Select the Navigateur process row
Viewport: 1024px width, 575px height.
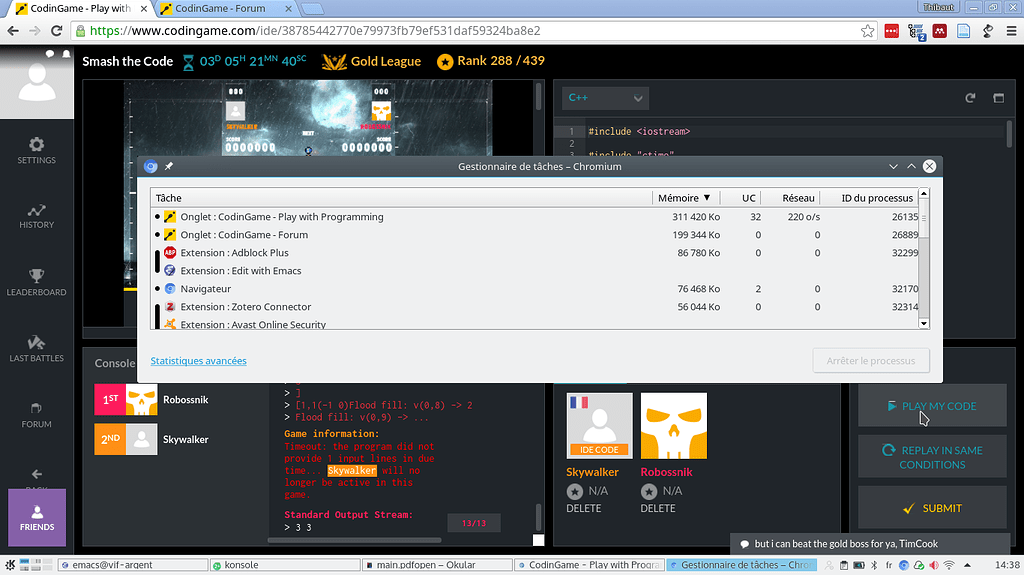[400, 289]
